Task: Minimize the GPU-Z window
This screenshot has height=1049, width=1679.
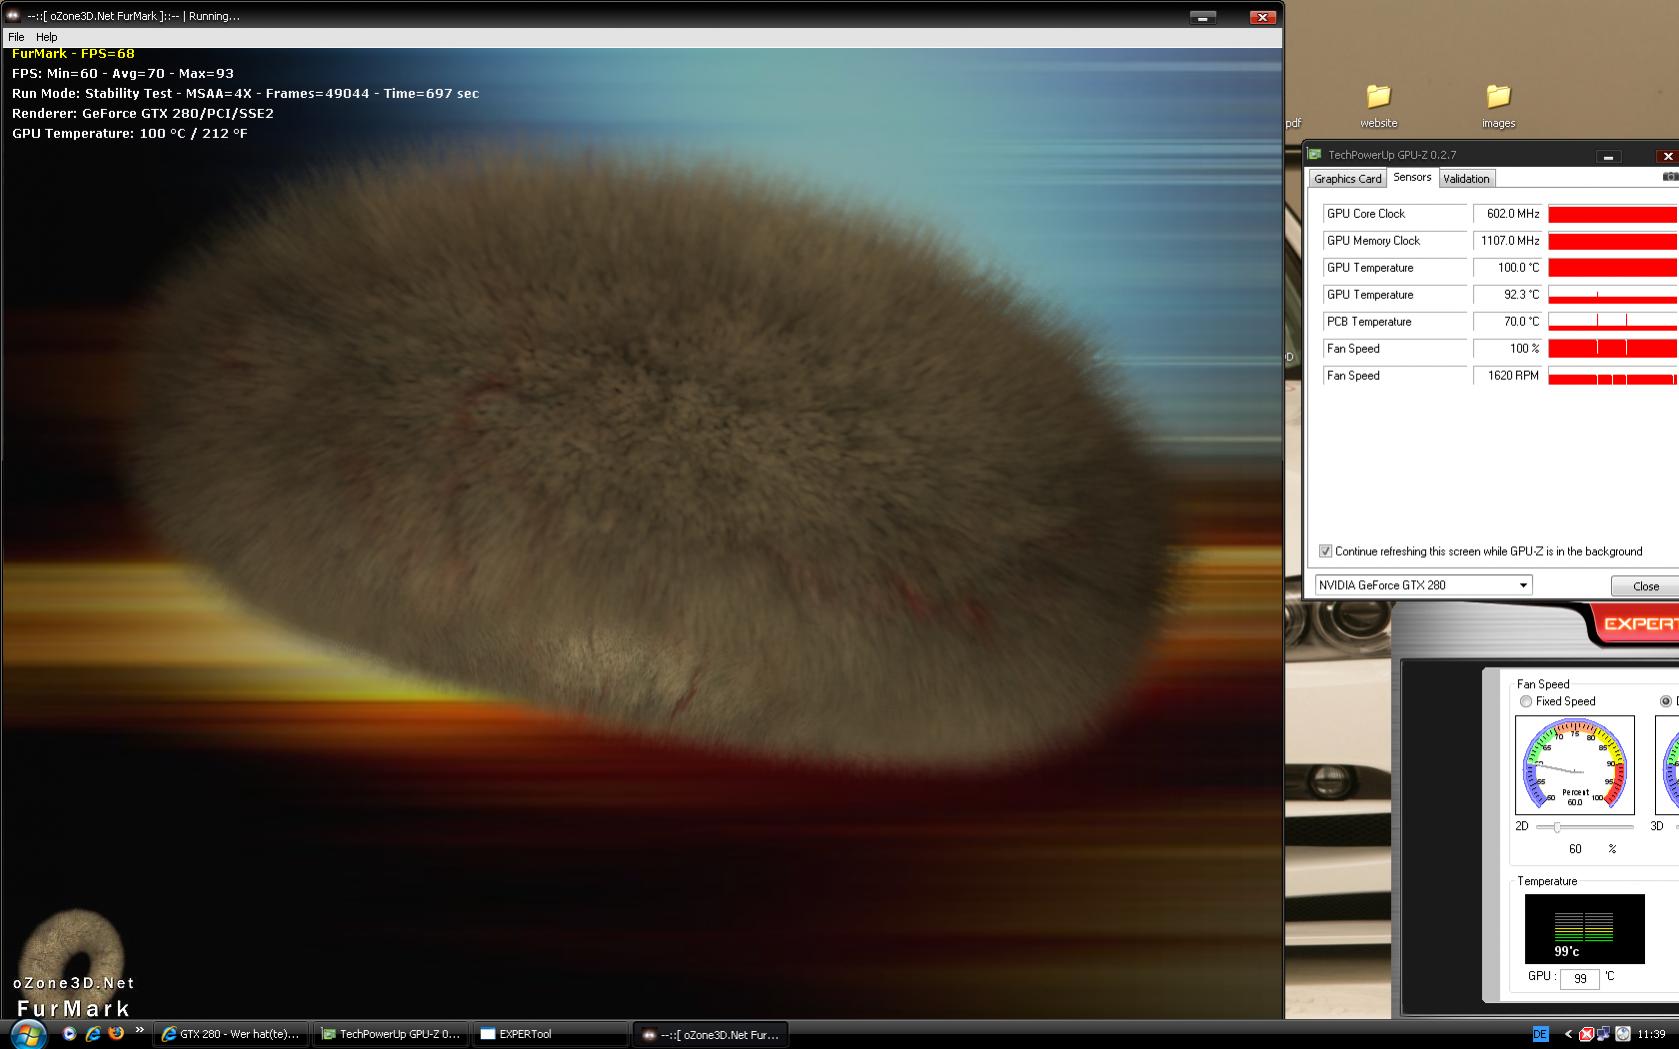Action: pyautogui.click(x=1608, y=157)
